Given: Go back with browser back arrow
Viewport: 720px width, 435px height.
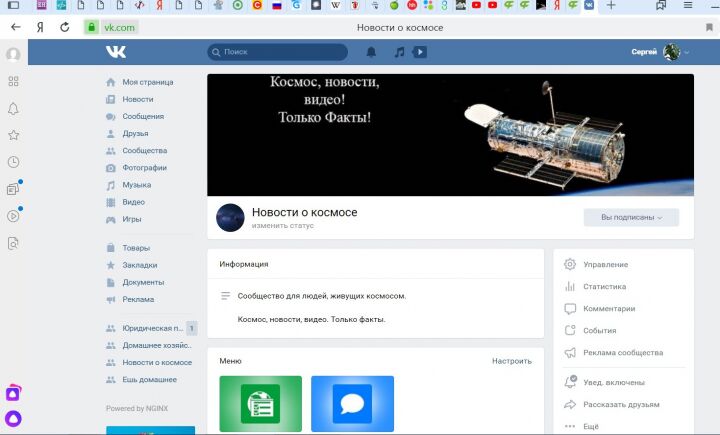Looking at the screenshot, I should coord(16,27).
